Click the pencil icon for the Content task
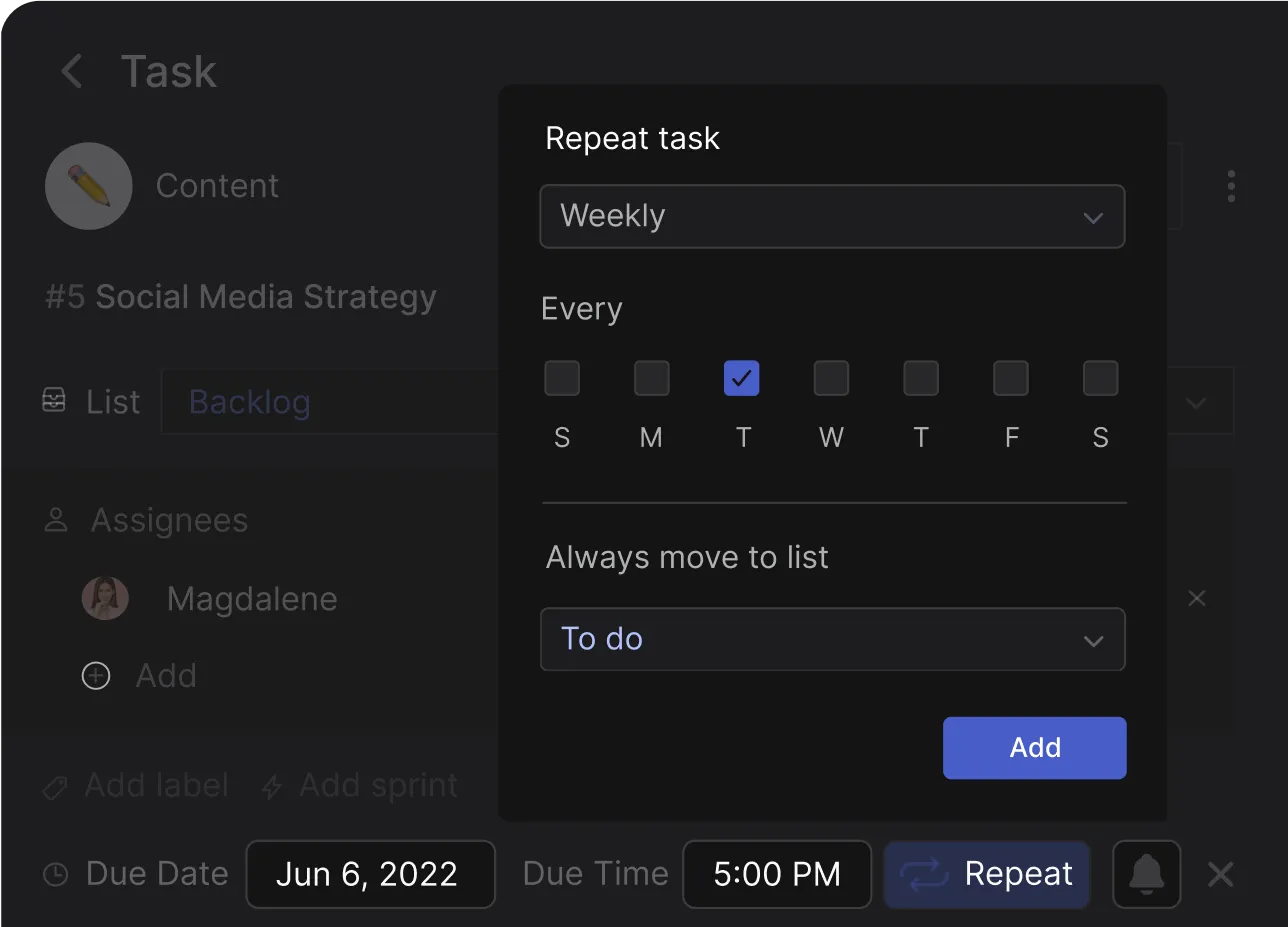The height and width of the screenshot is (927, 1288). pos(88,185)
